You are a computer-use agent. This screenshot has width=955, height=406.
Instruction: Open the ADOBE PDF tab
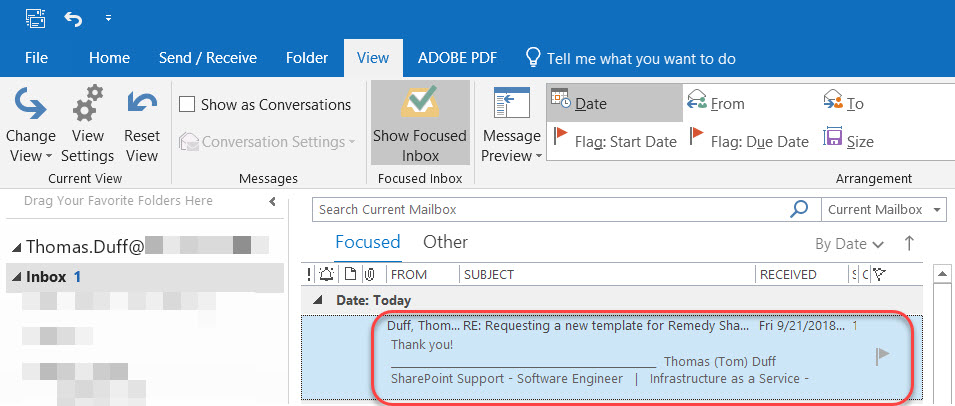pyautogui.click(x=457, y=58)
